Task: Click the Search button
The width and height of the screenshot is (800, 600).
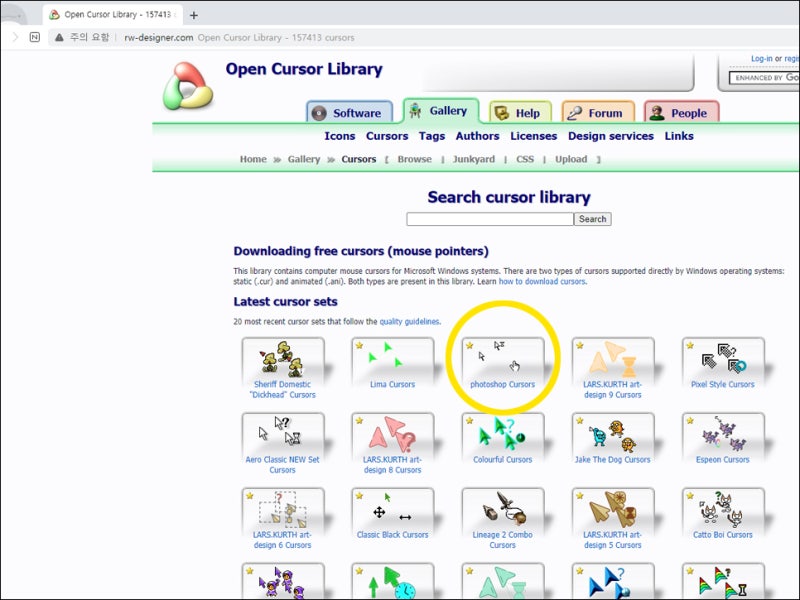Action: click(592, 219)
